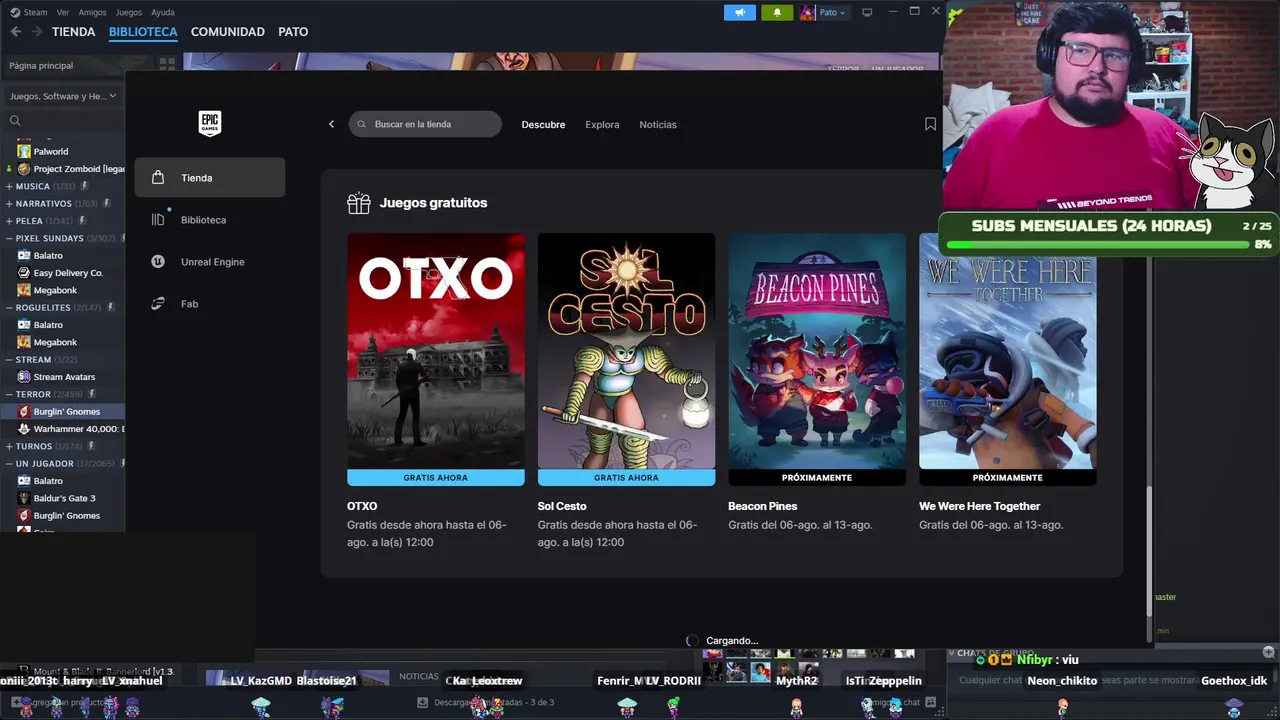The image size is (1280, 720).
Task: Click the We Were Here Together title
Action: click(x=980, y=506)
